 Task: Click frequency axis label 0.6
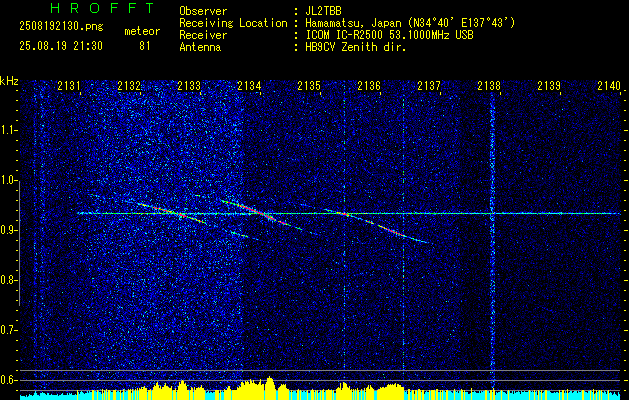click(9, 380)
